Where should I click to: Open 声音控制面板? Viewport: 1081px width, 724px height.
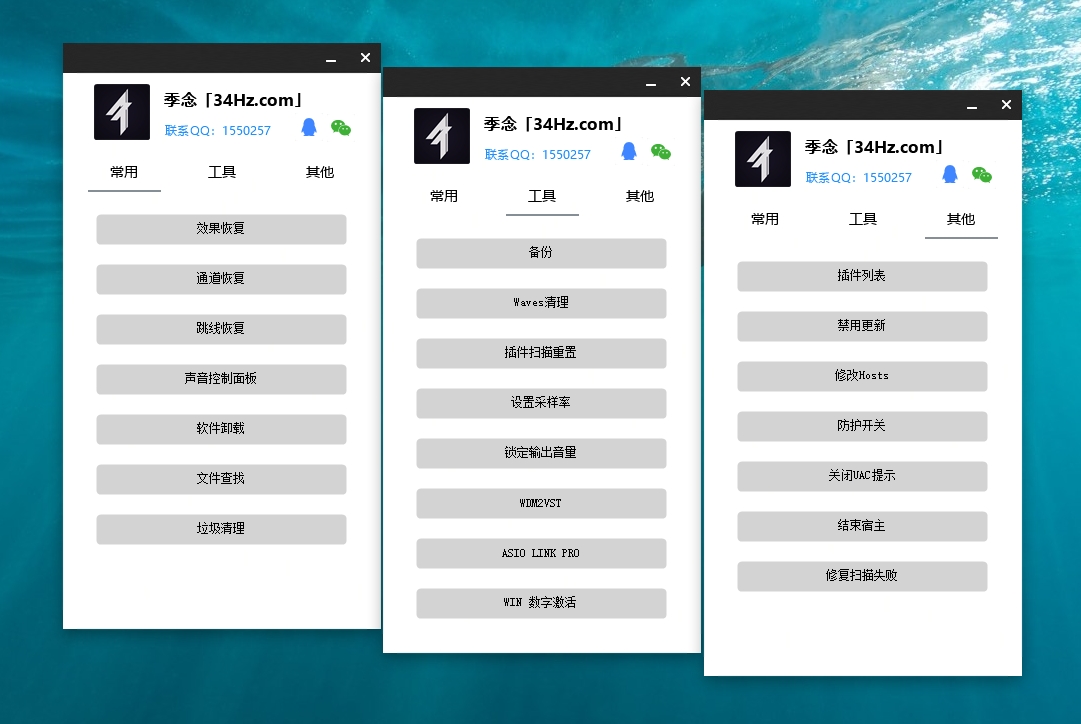[221, 379]
